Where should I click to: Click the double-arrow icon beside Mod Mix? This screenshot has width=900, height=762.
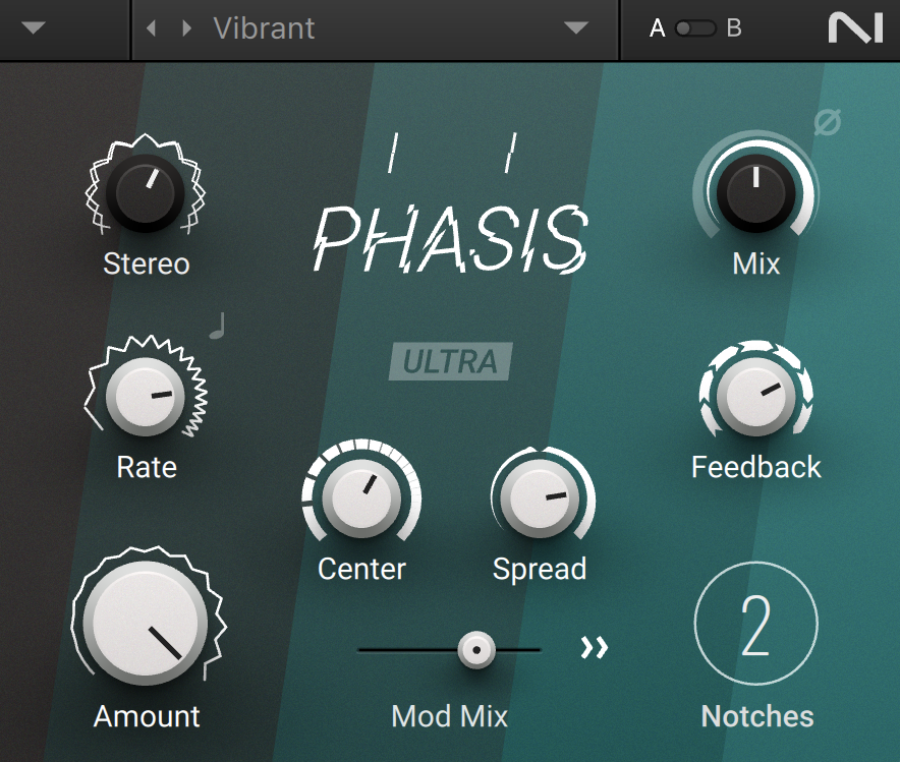click(594, 647)
